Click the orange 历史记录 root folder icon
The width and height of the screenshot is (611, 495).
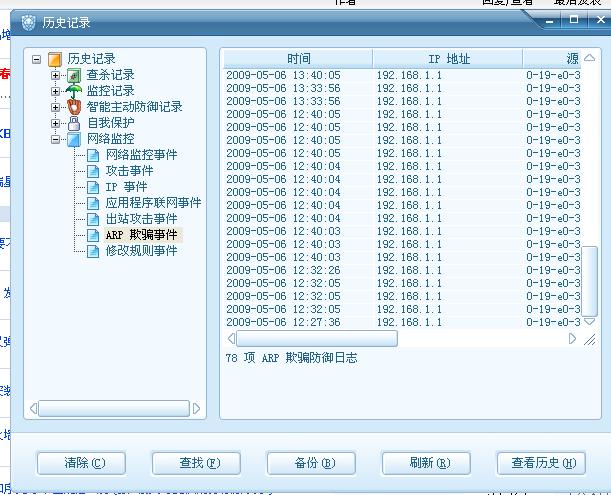[55, 59]
